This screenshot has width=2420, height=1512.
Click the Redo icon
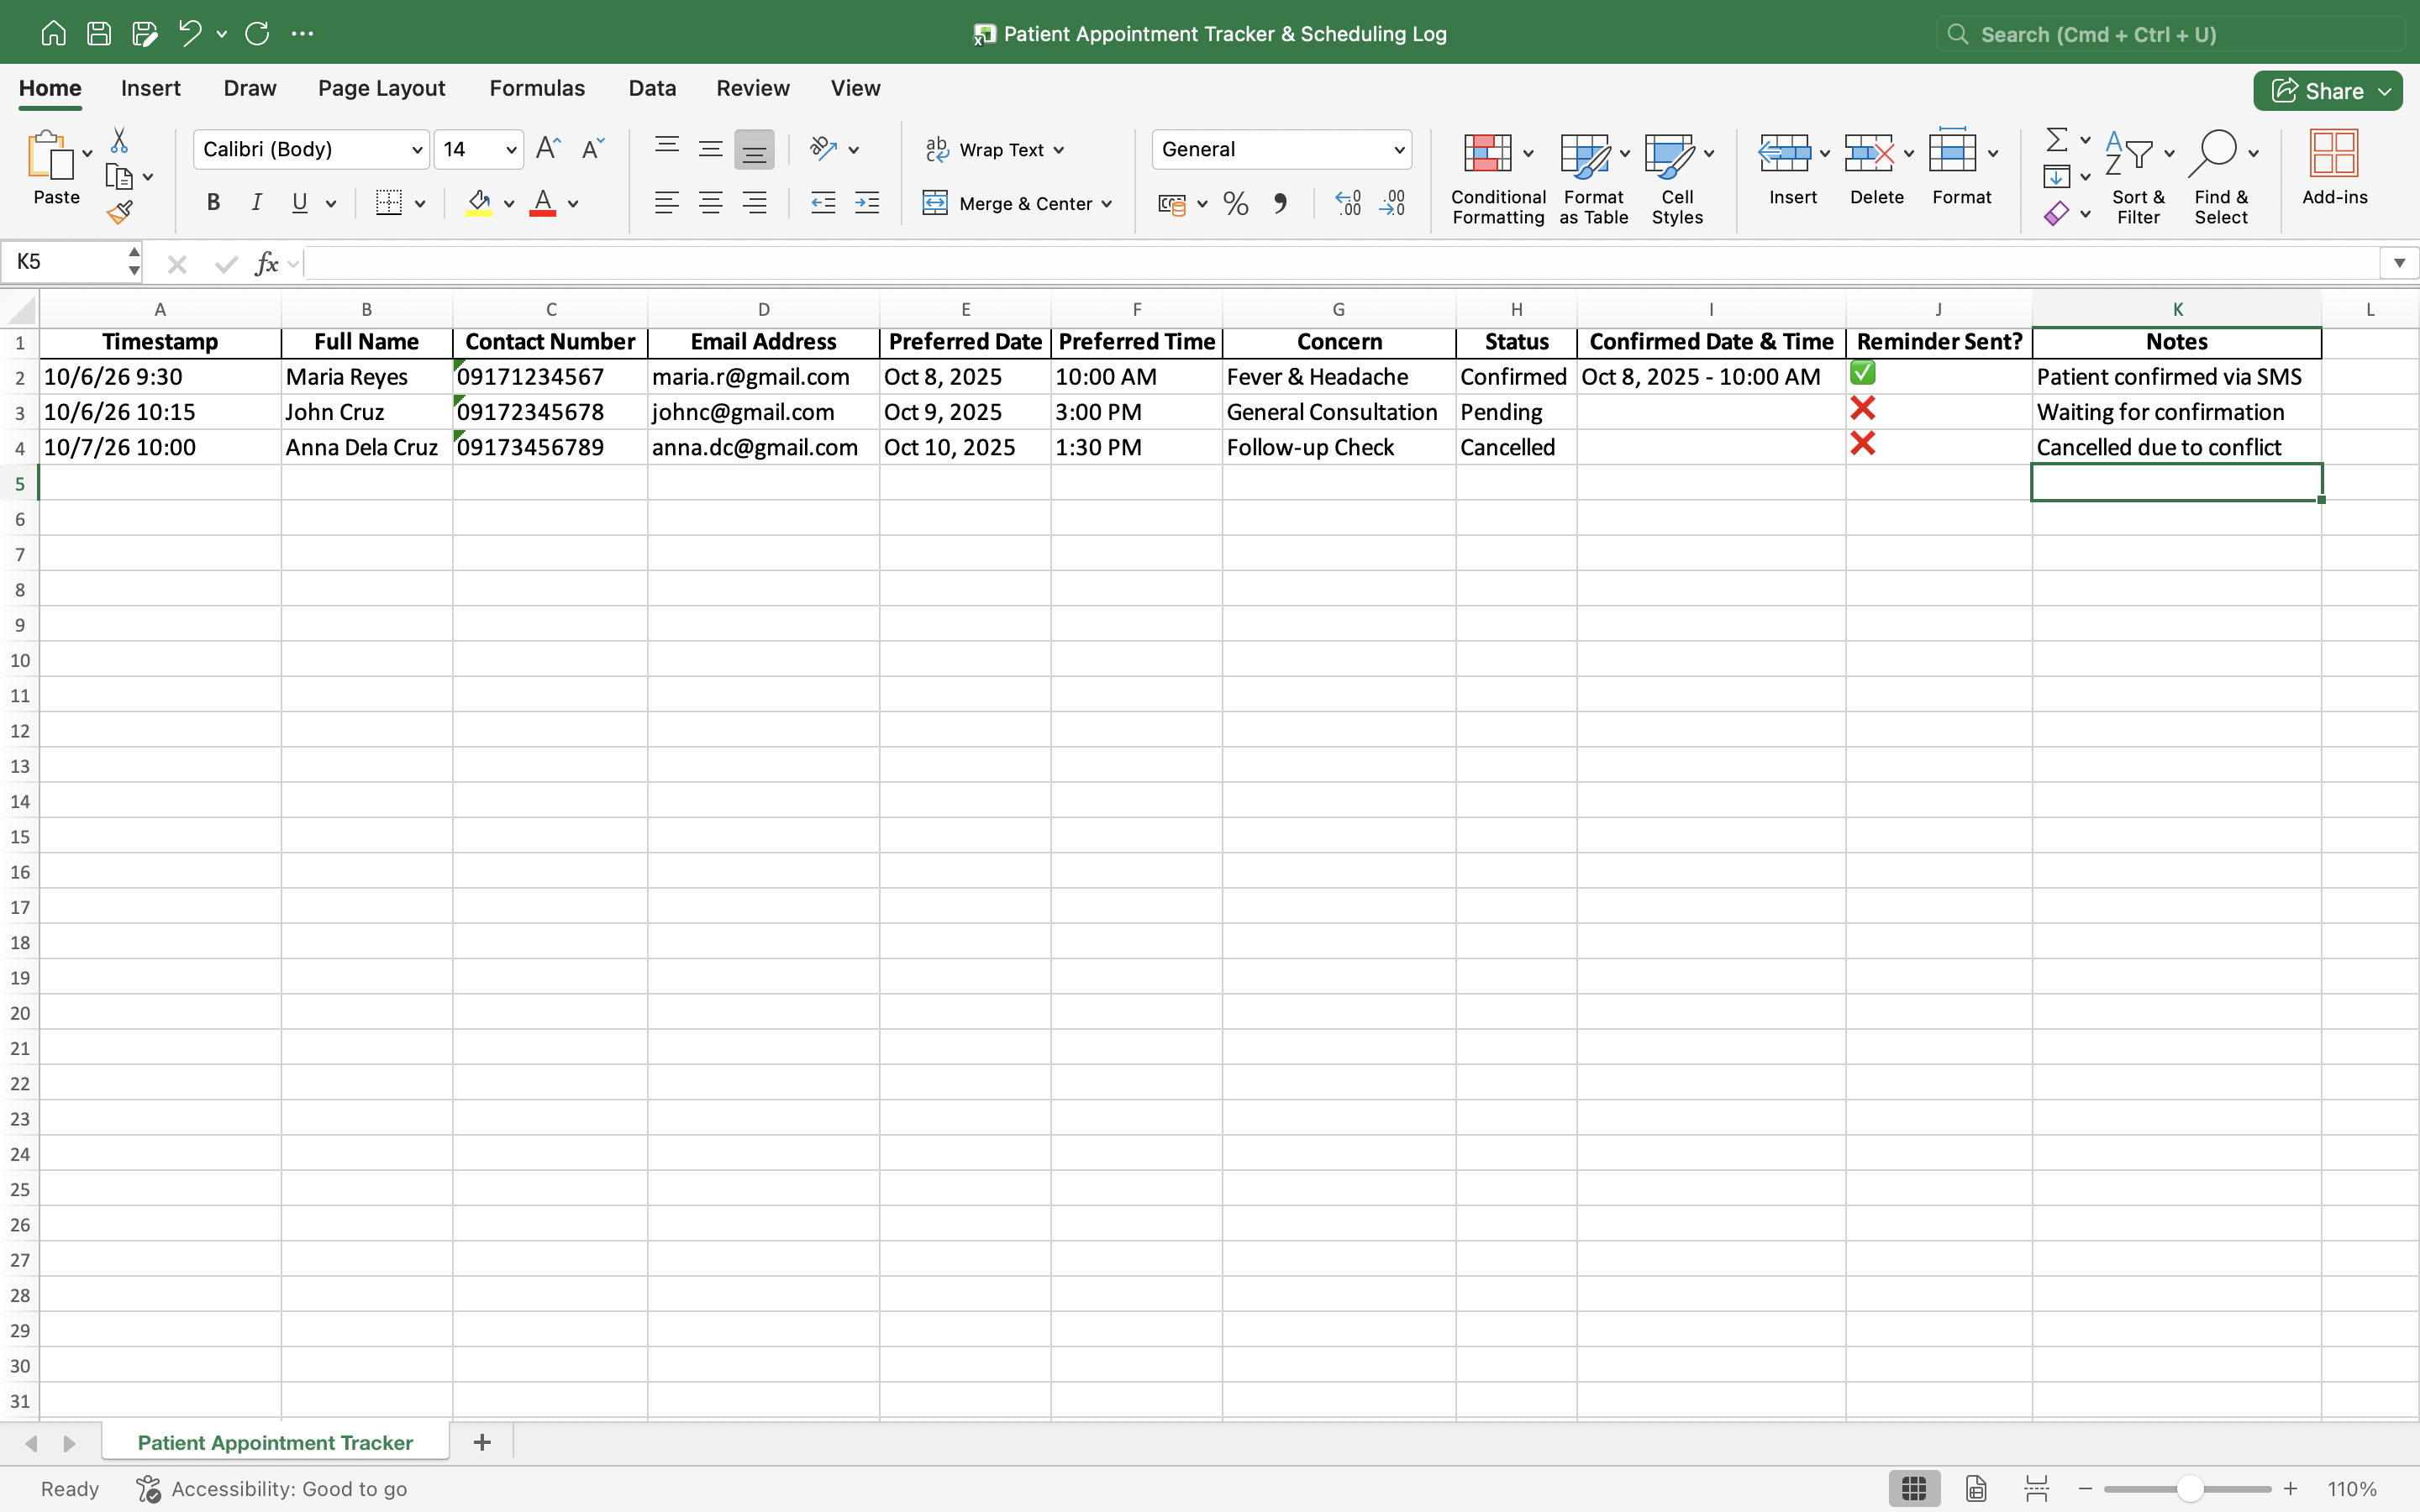(x=257, y=33)
